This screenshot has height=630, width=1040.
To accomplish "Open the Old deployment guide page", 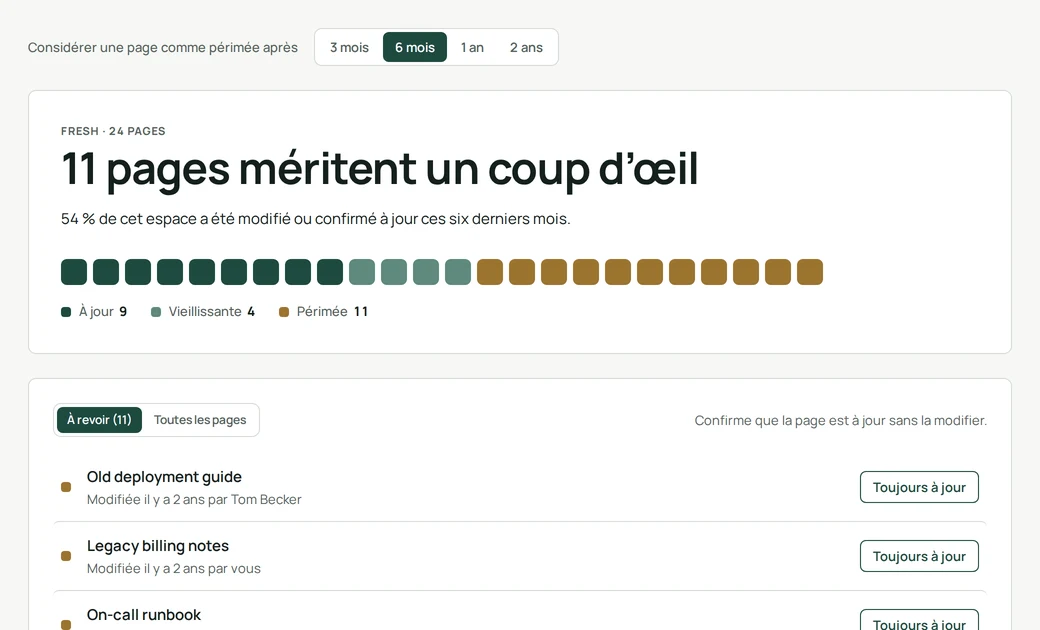I will (x=164, y=477).
